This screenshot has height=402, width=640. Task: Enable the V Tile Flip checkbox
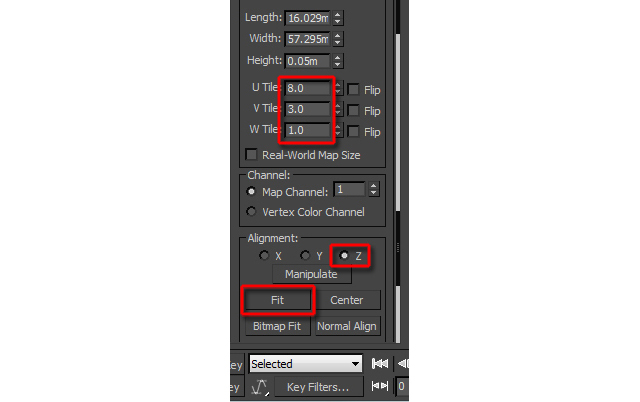[x=353, y=110]
